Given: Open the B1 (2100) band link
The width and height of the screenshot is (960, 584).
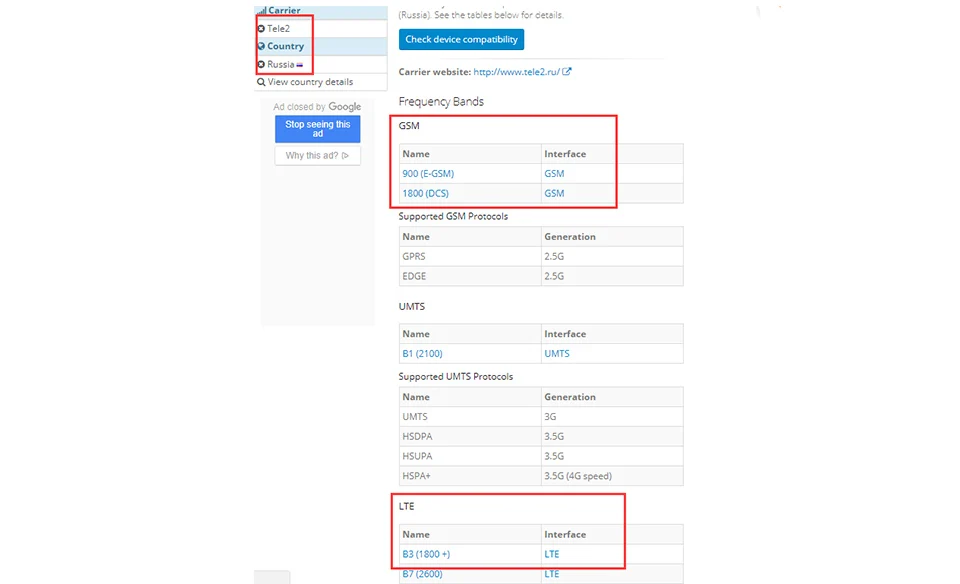Looking at the screenshot, I should (x=422, y=354).
